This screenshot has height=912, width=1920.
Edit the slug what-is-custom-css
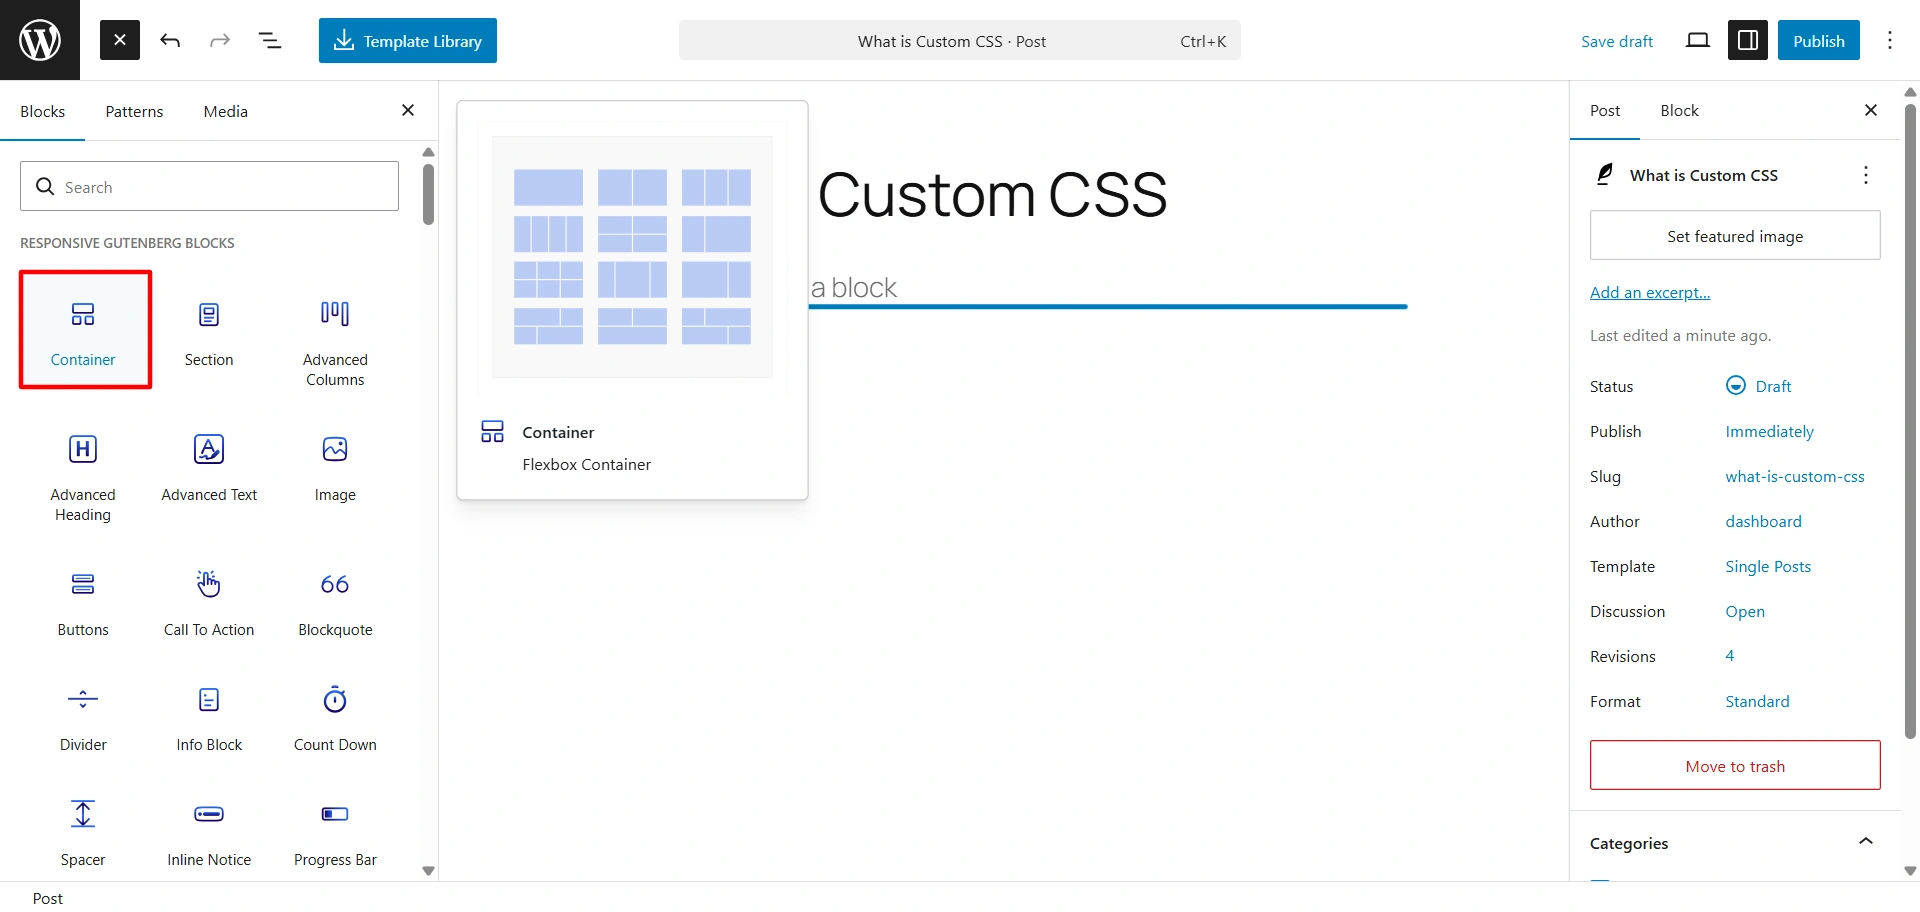click(x=1795, y=476)
